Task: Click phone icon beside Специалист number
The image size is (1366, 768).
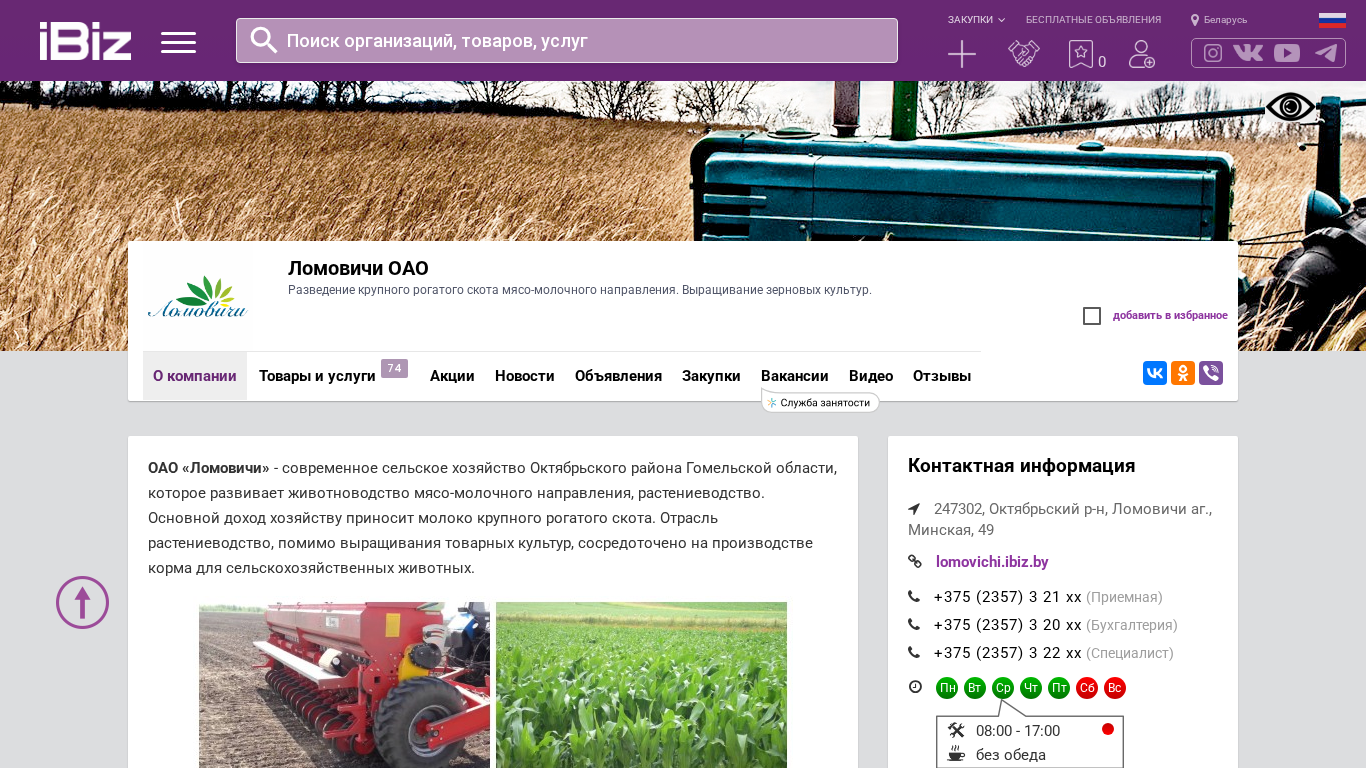Action: [914, 653]
